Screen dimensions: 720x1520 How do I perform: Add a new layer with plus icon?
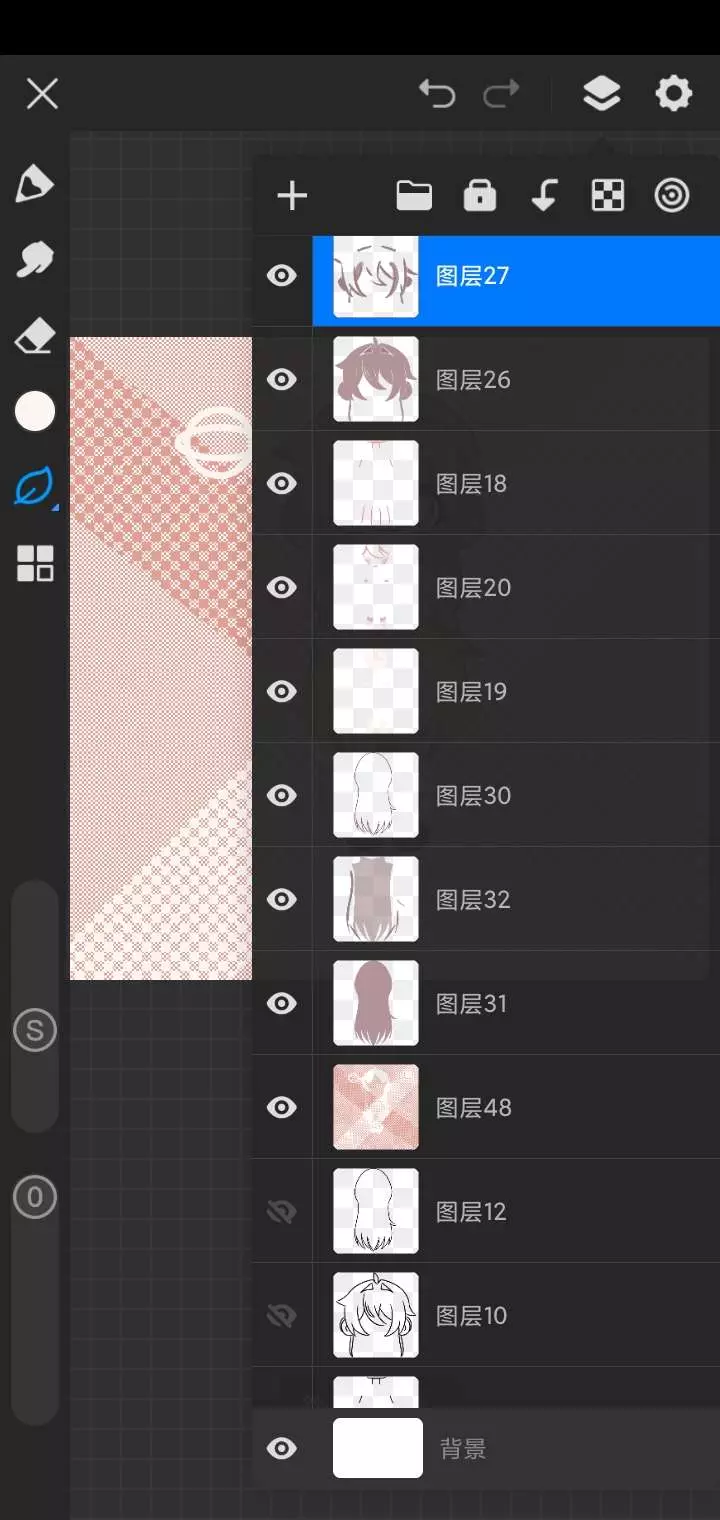click(x=292, y=196)
